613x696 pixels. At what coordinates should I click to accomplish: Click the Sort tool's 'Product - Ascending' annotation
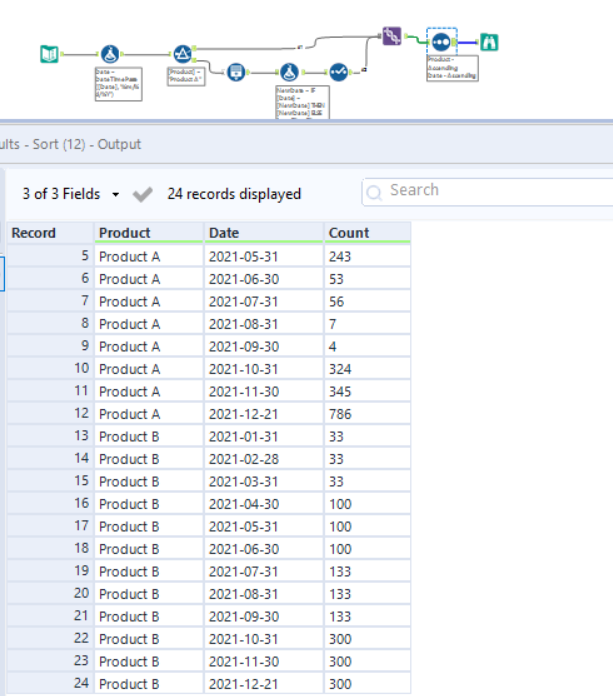coord(451,67)
